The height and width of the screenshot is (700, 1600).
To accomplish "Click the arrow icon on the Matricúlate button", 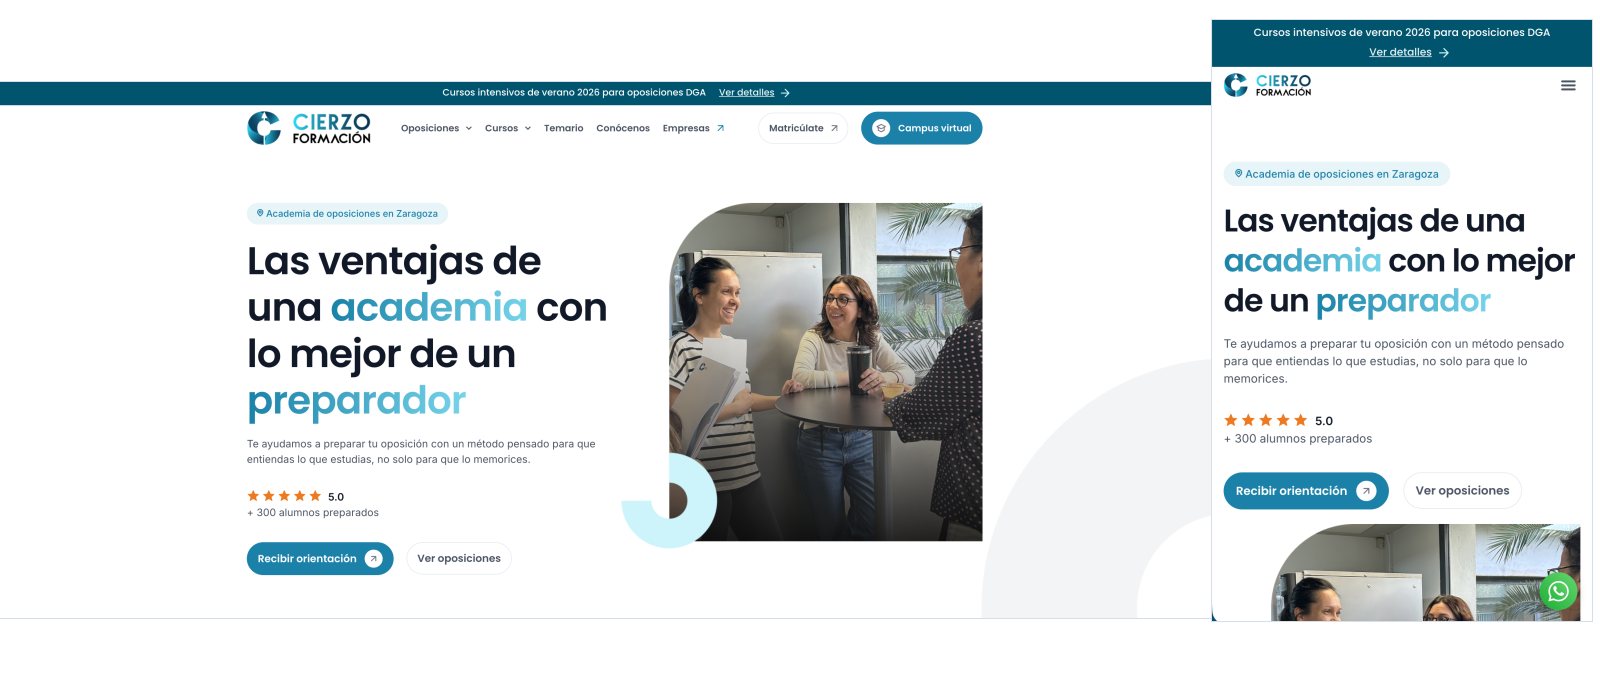I will [834, 128].
